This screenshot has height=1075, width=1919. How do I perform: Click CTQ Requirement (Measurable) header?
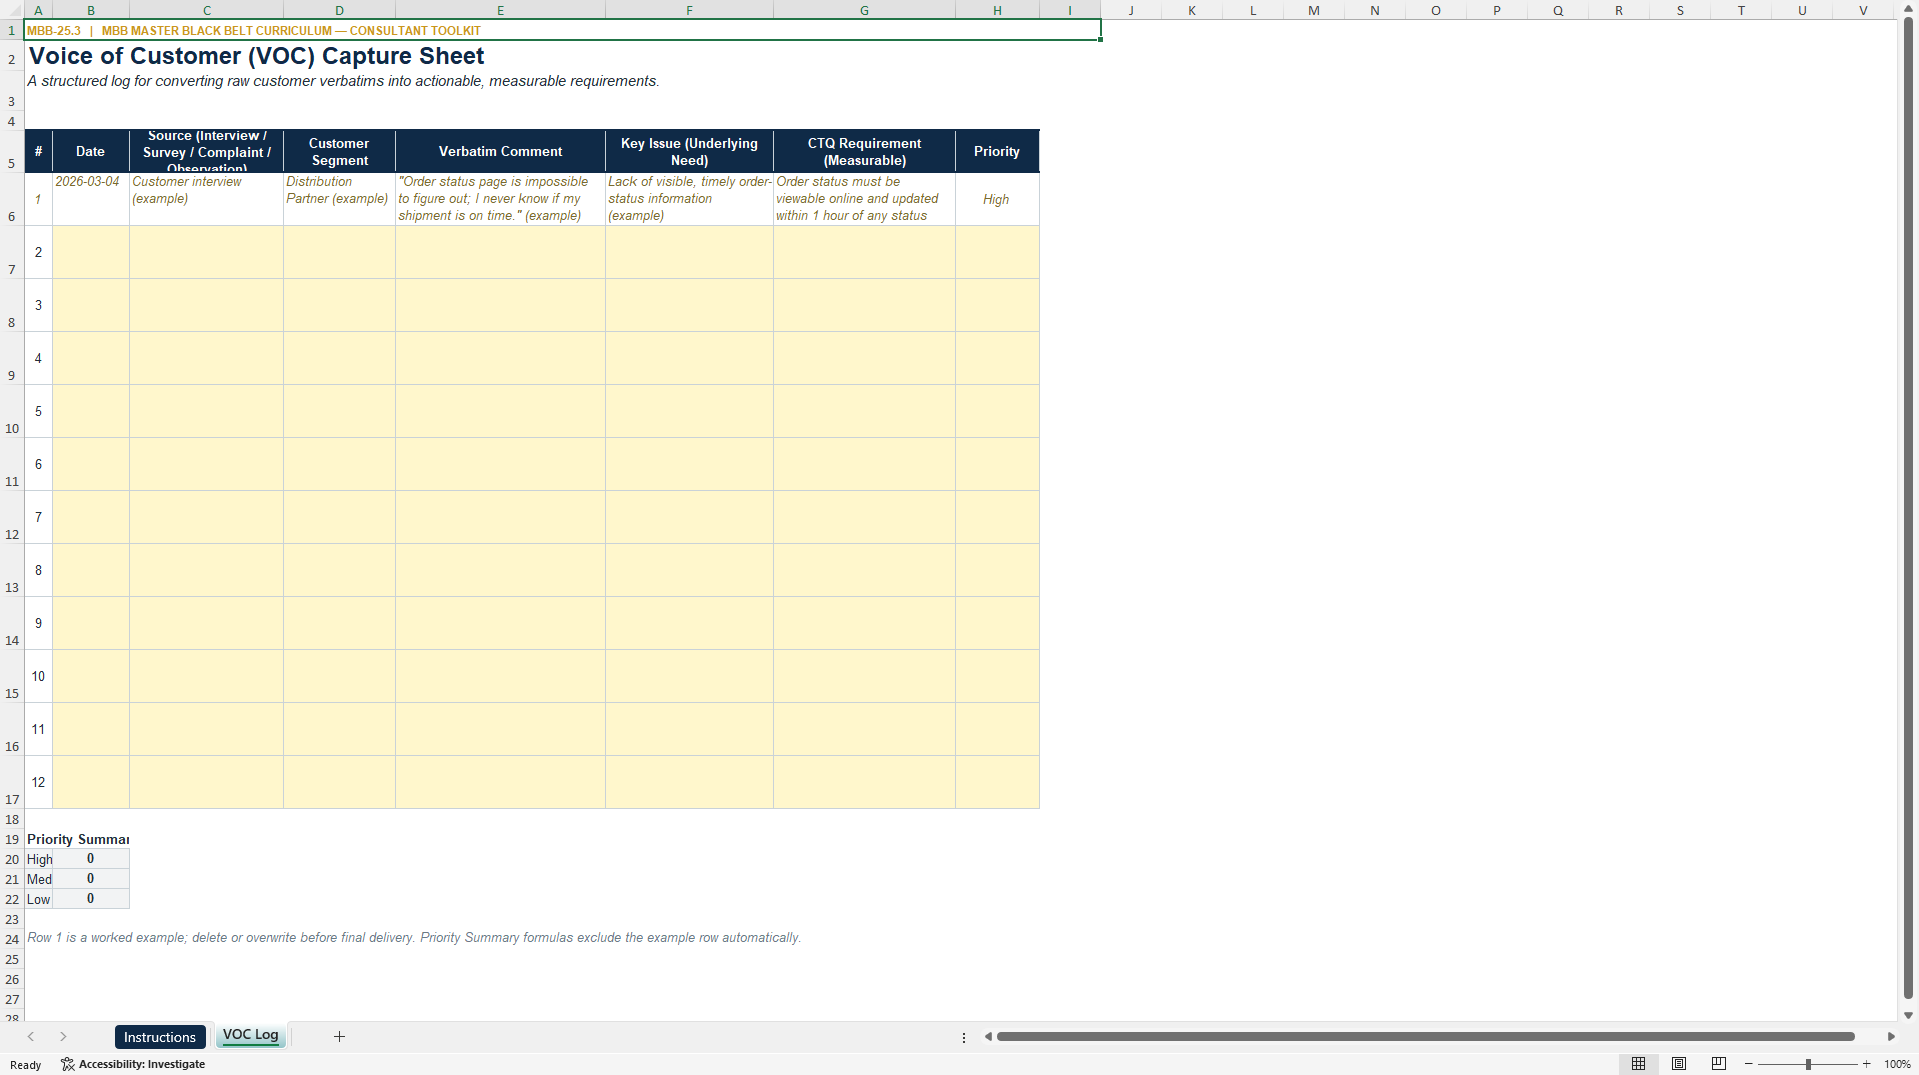864,151
